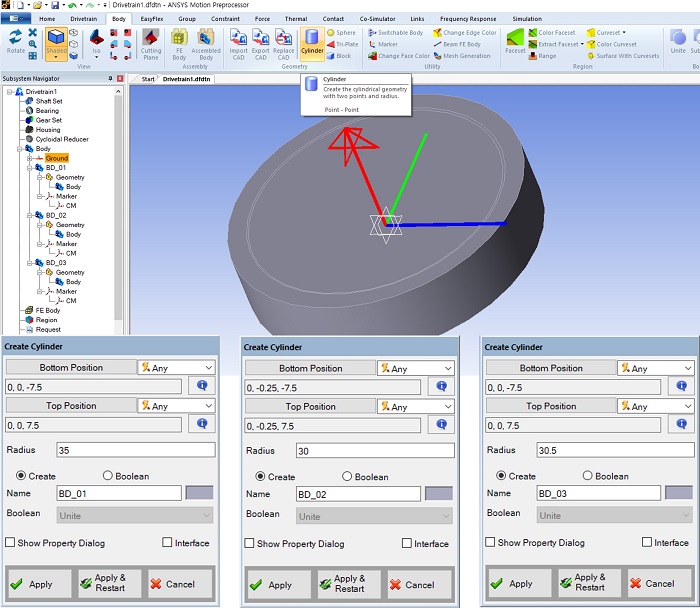700x608 pixels.
Task: Expand the Ground tree node
Action: click(x=29, y=158)
